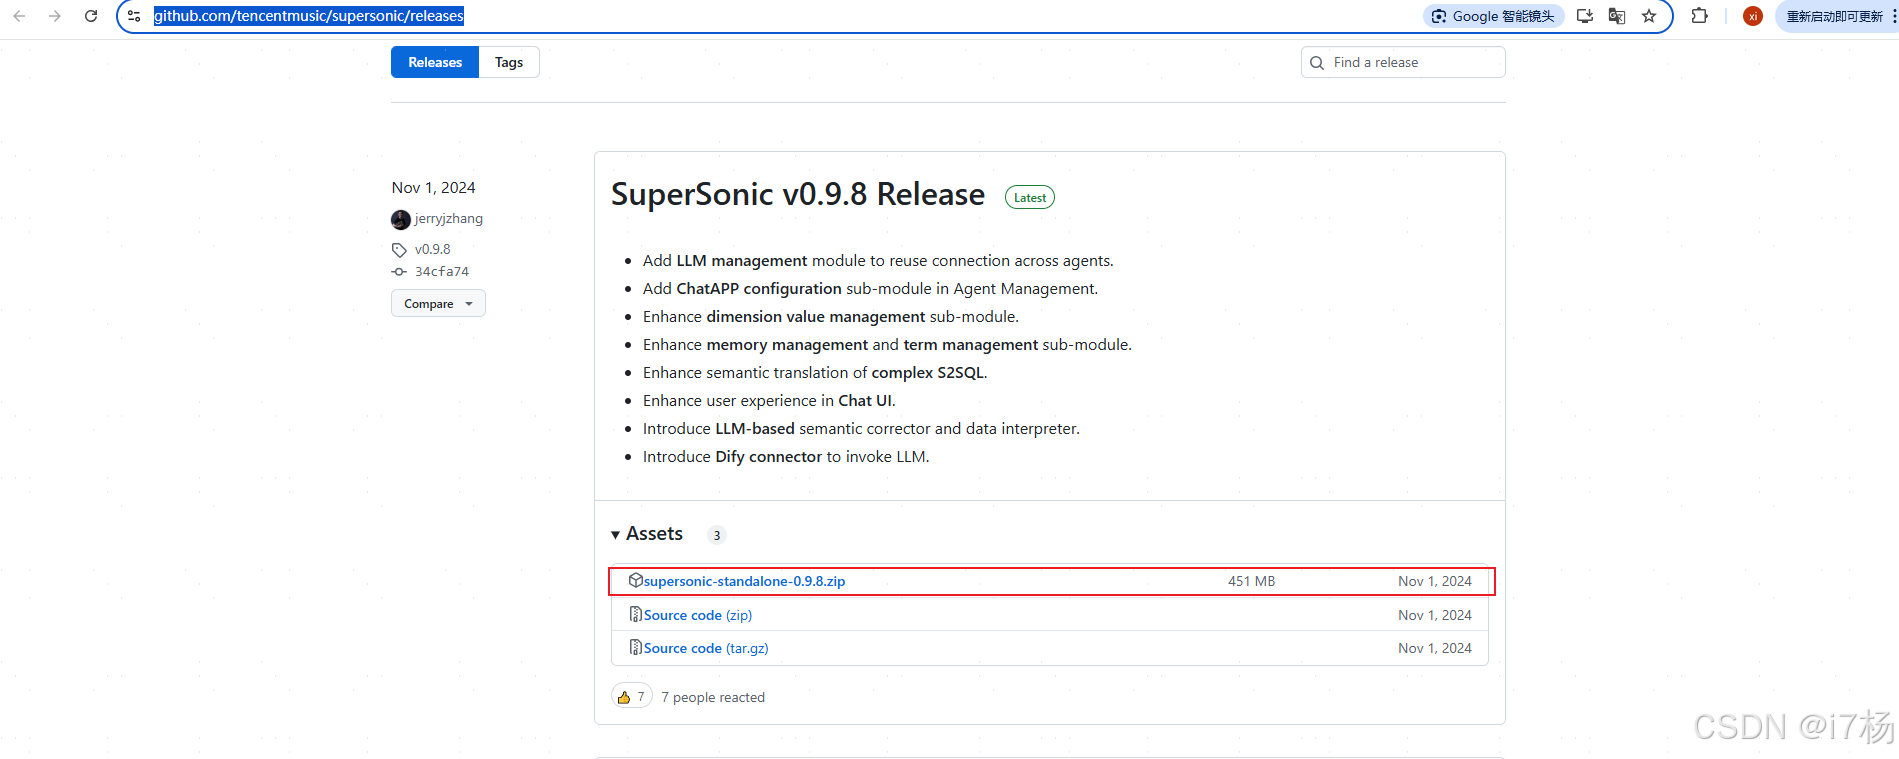This screenshot has height=759, width=1899.
Task: Click jerryjzhang's avatar image
Action: tap(401, 219)
